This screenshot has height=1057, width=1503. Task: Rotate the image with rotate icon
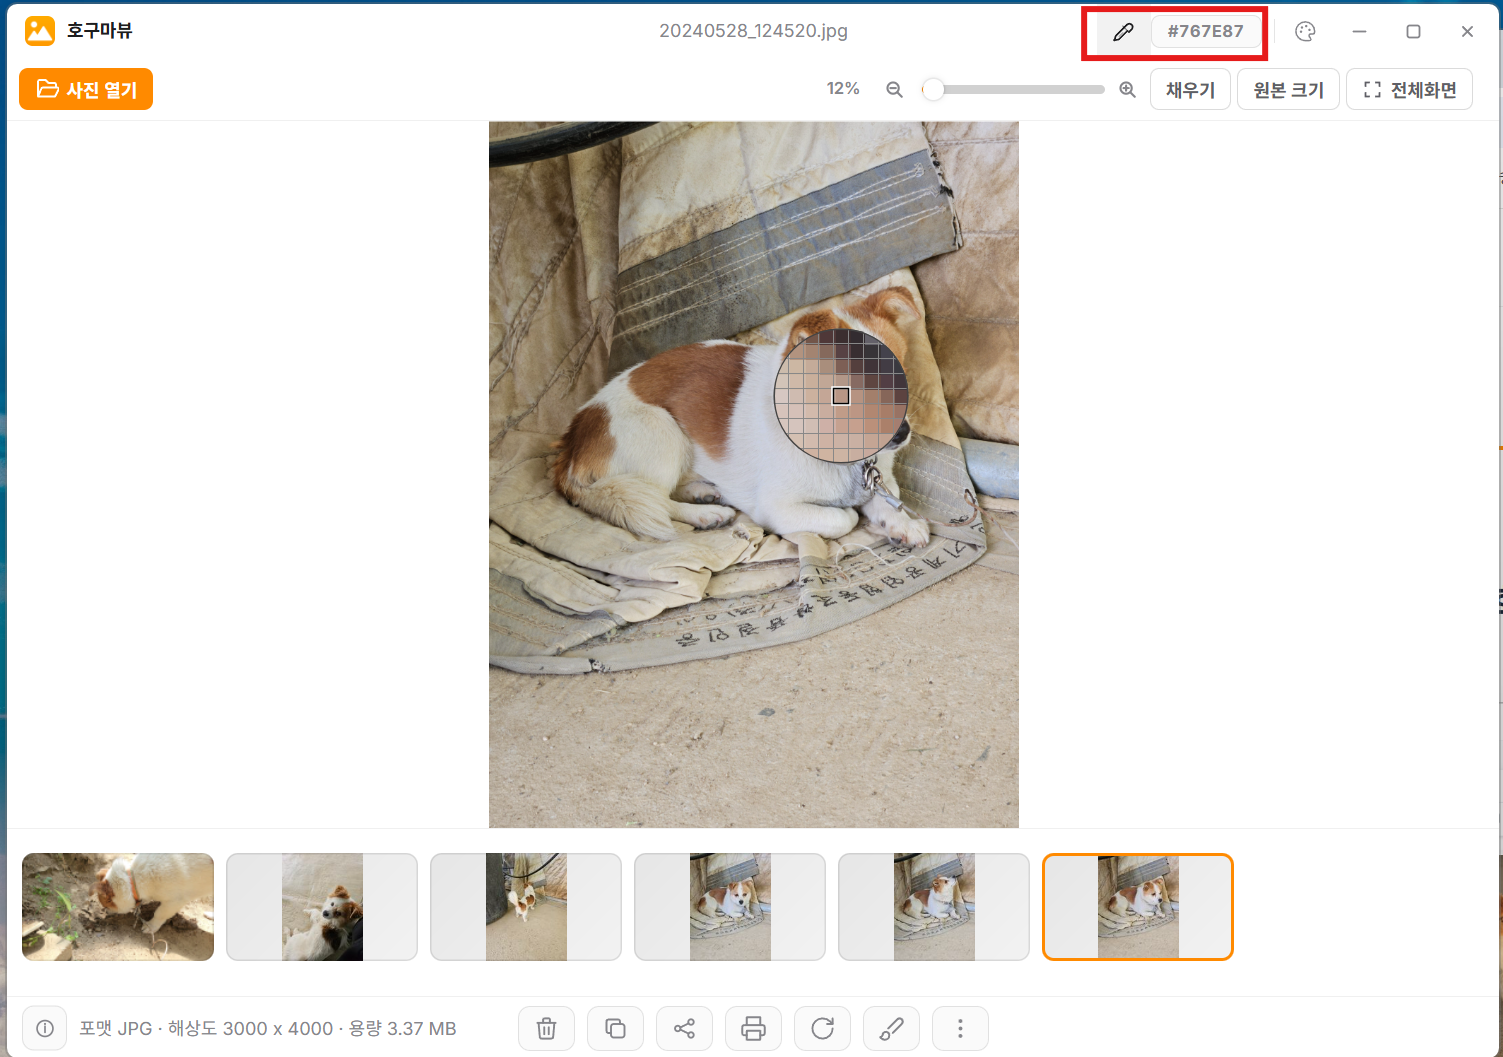tap(822, 1029)
